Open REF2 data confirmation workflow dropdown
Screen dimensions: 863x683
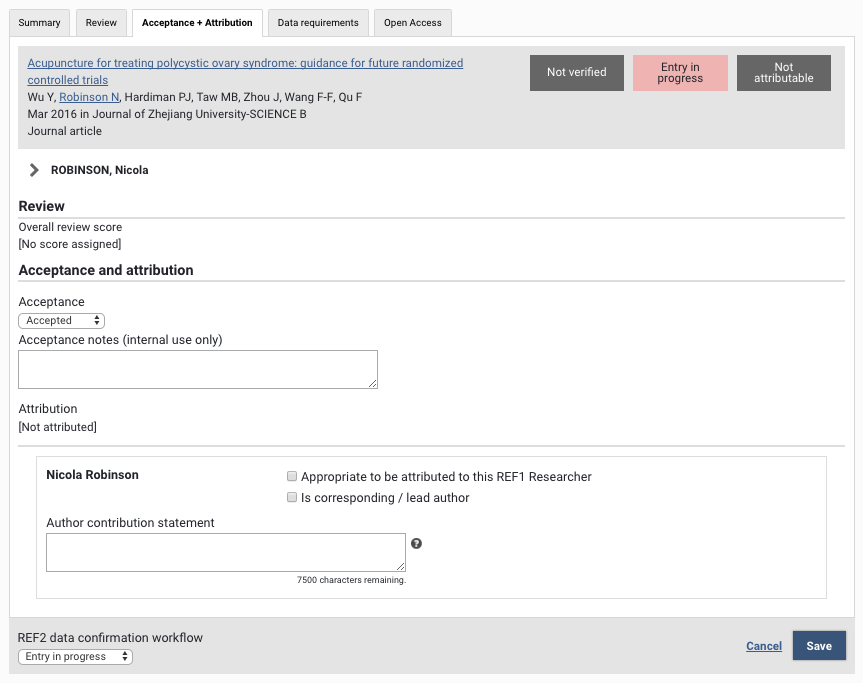pos(76,657)
